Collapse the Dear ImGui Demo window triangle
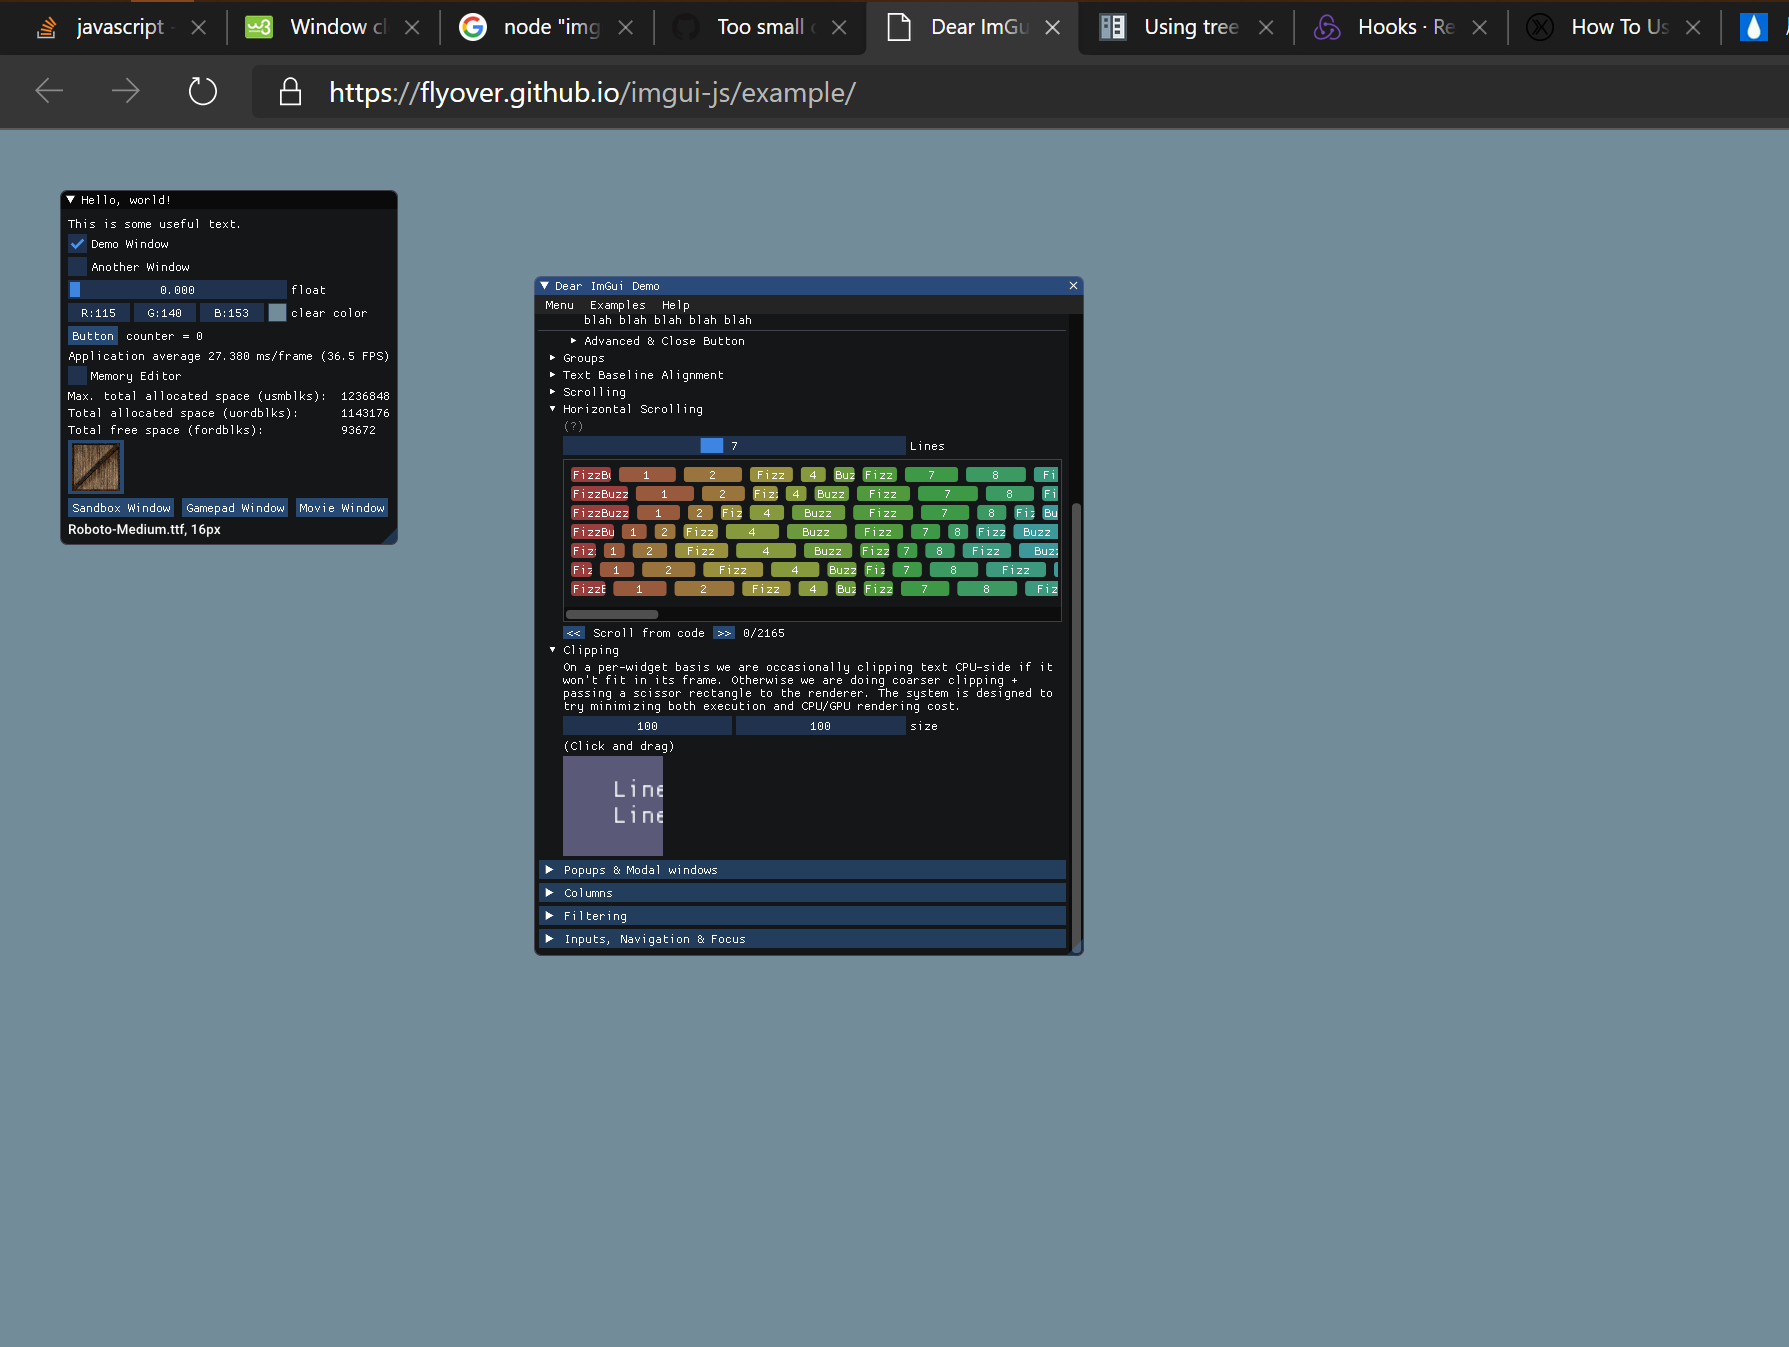1789x1347 pixels. pyautogui.click(x=545, y=286)
